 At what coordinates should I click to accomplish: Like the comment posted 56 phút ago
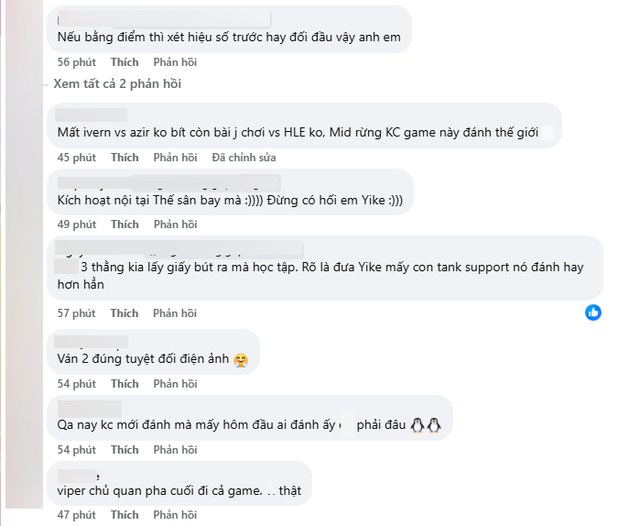tap(124, 62)
